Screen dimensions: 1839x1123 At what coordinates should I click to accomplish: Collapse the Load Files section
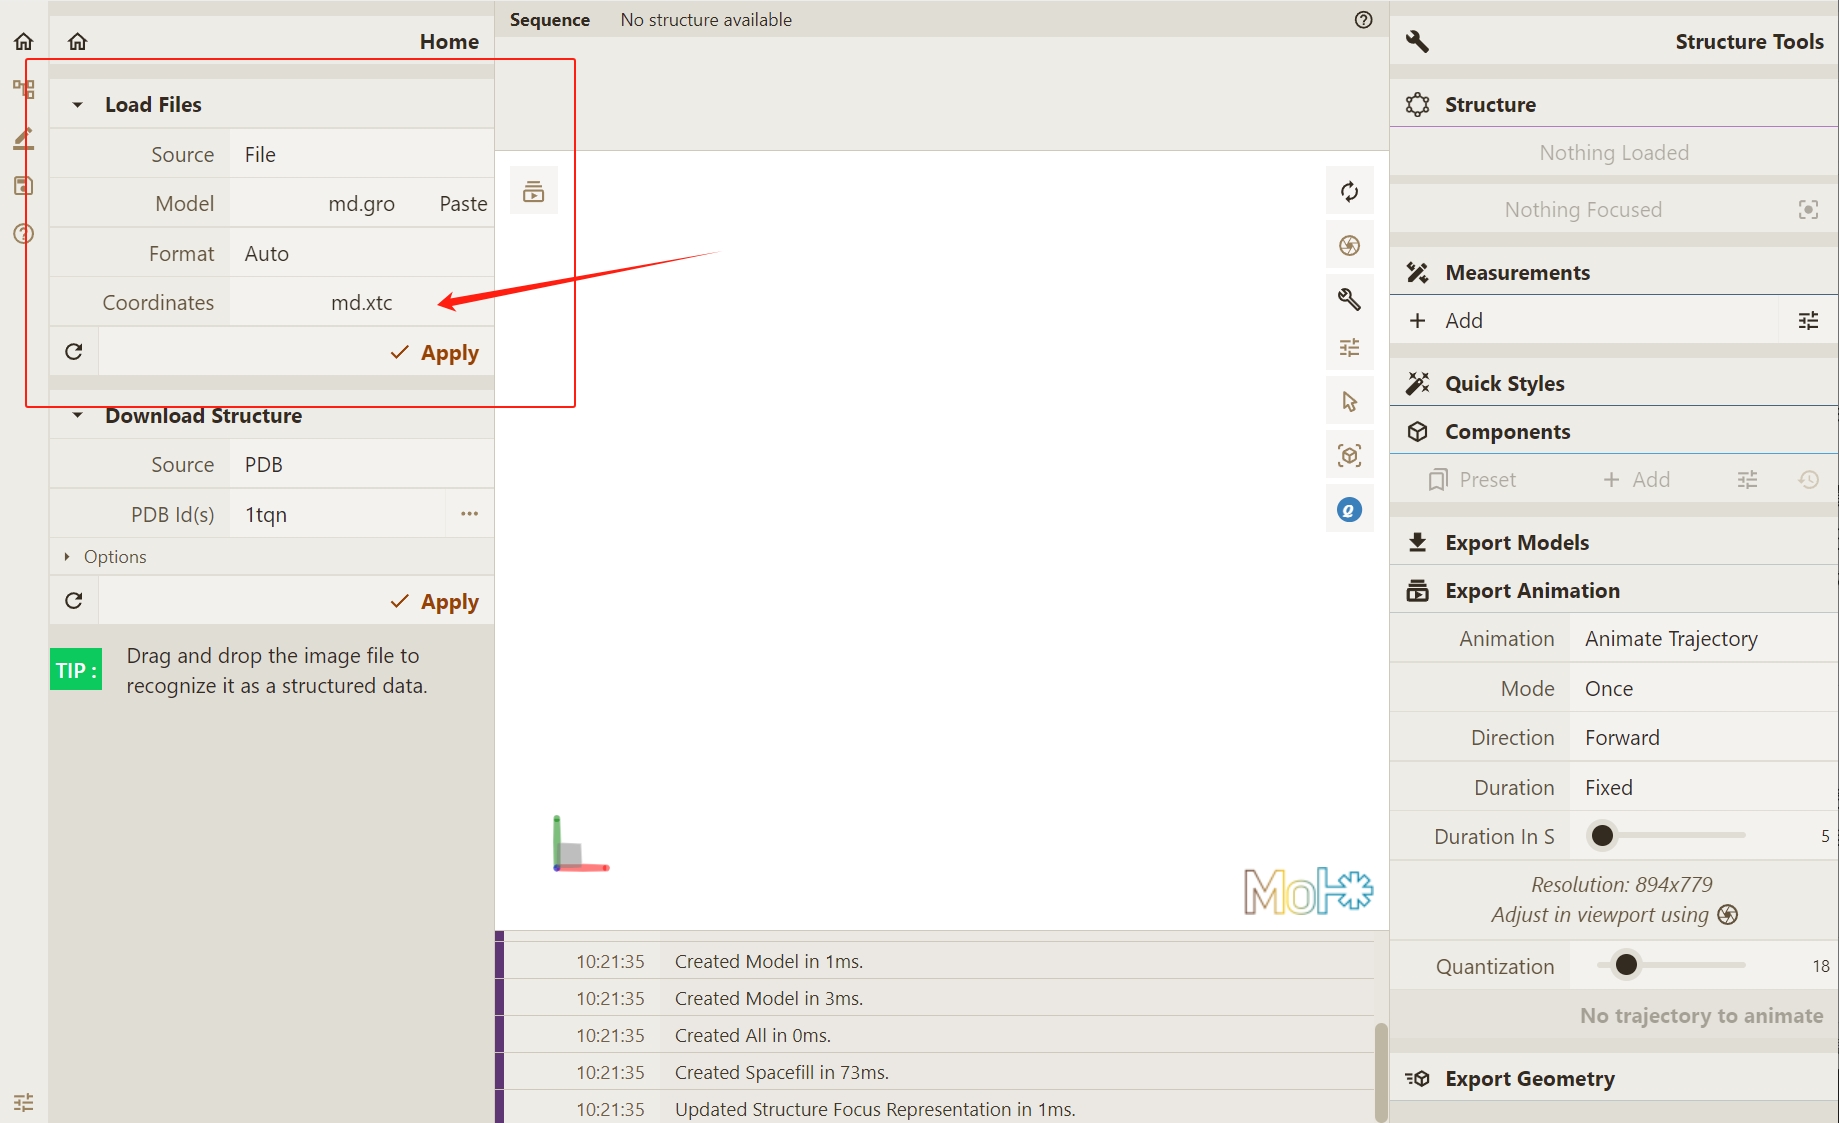tap(78, 105)
